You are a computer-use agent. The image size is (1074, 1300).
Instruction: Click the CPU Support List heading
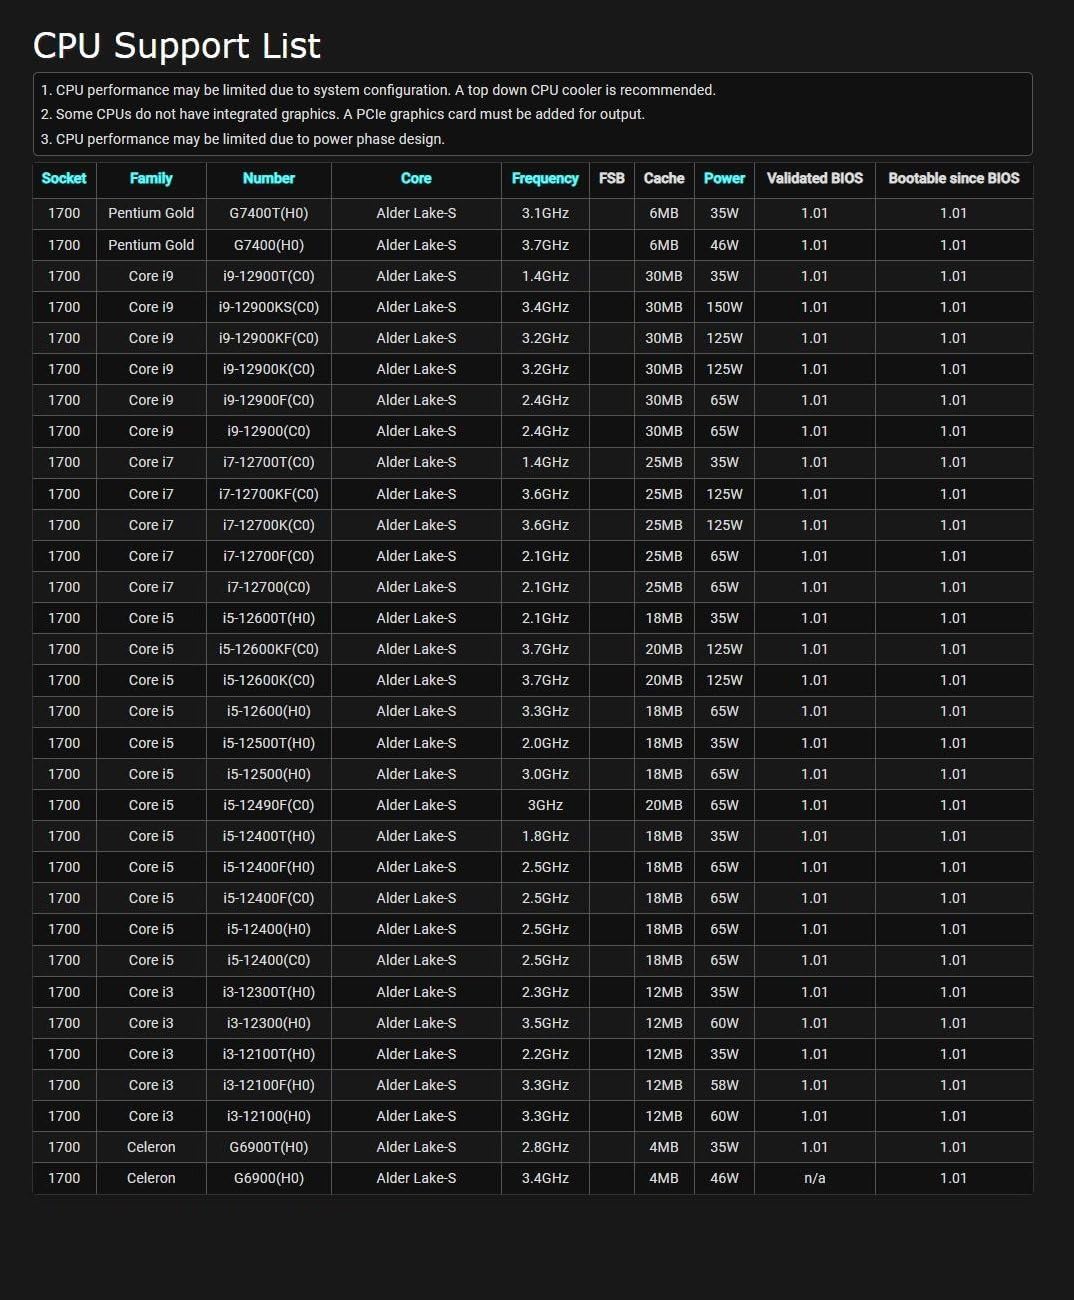coord(177,46)
